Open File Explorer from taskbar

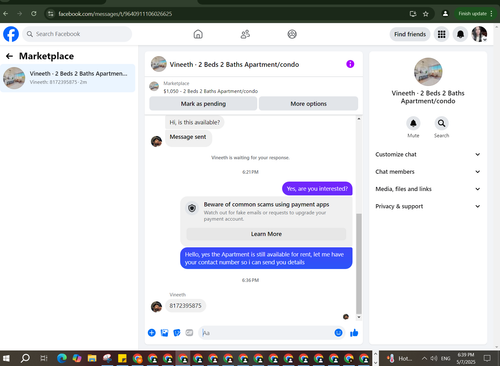point(92,358)
